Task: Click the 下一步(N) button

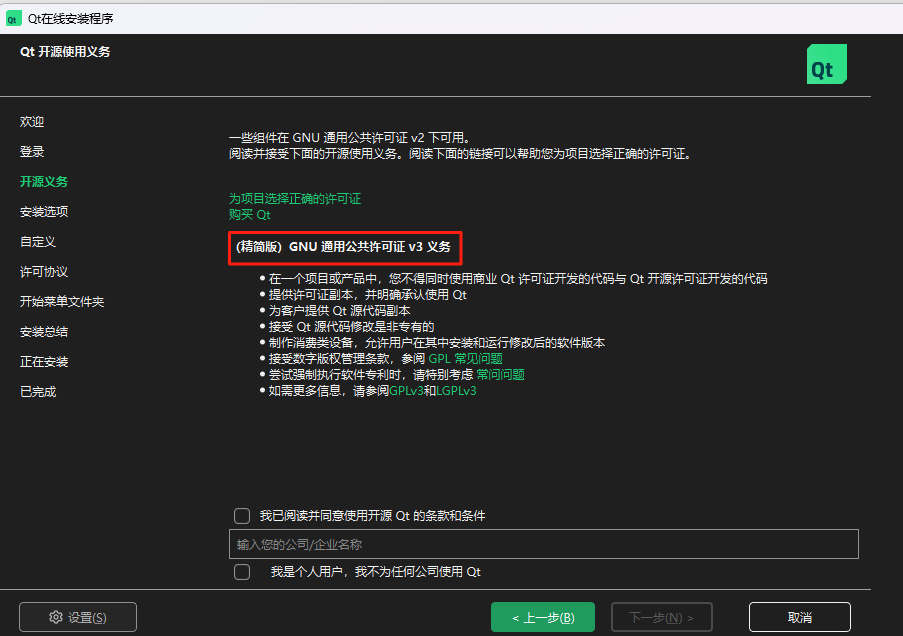Action: (x=662, y=617)
